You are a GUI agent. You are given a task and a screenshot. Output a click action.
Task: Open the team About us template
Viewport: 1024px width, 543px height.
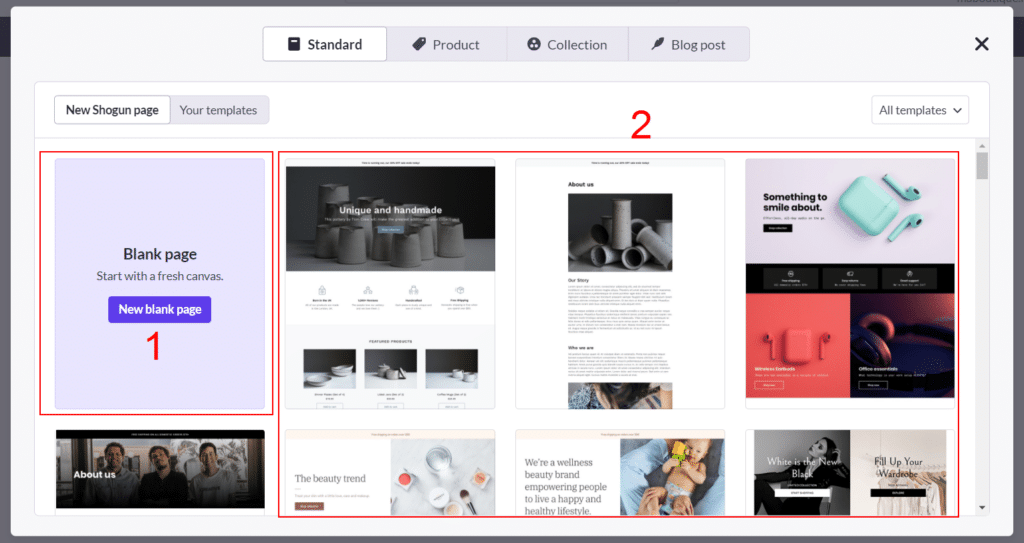click(160, 470)
